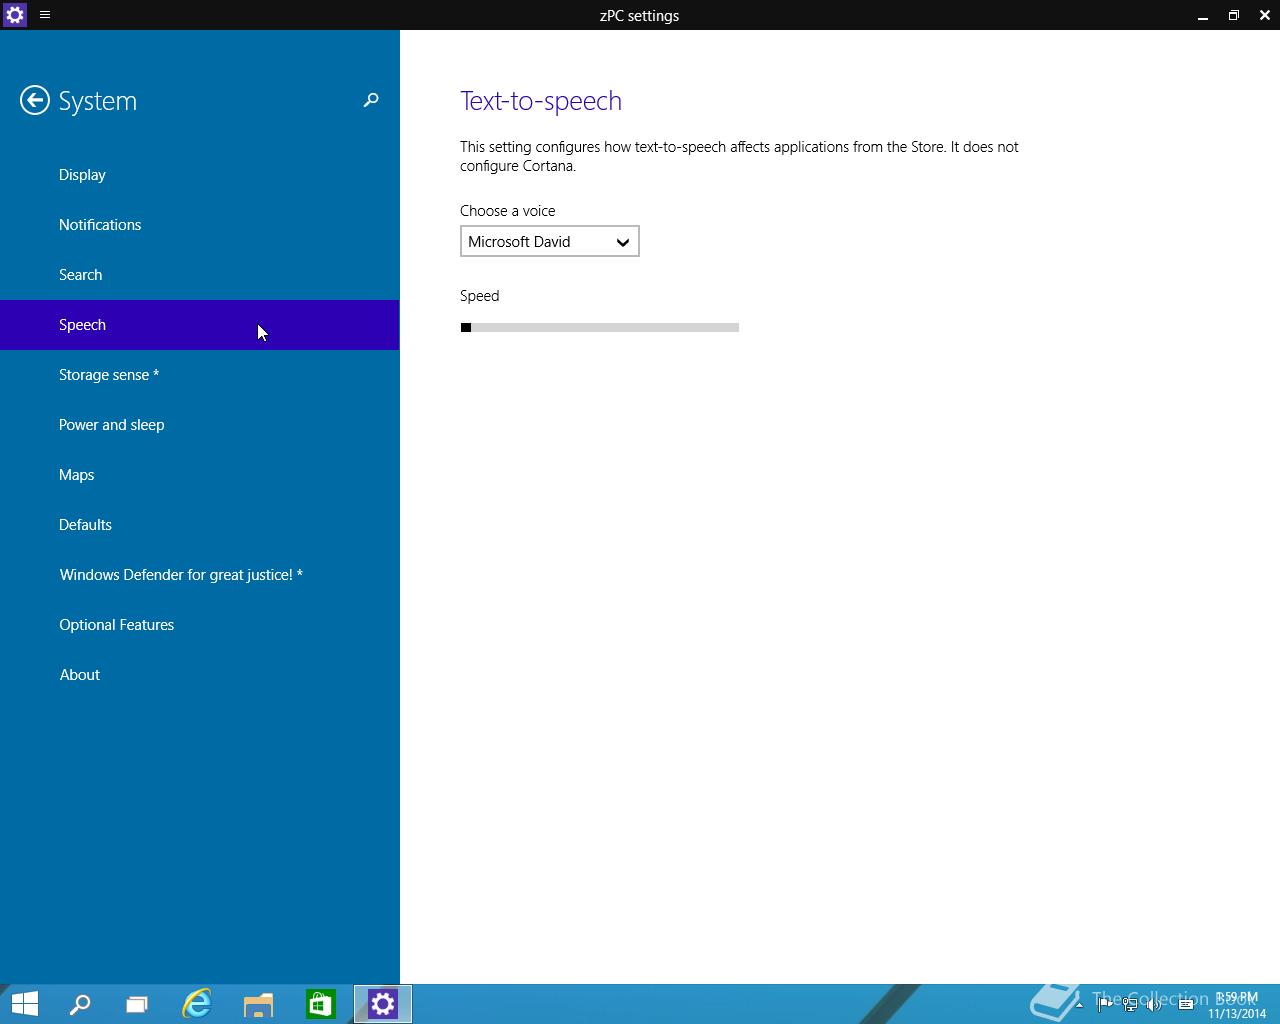Open the notifications tray icon
This screenshot has height=1024, width=1280.
(x=1186, y=1005)
